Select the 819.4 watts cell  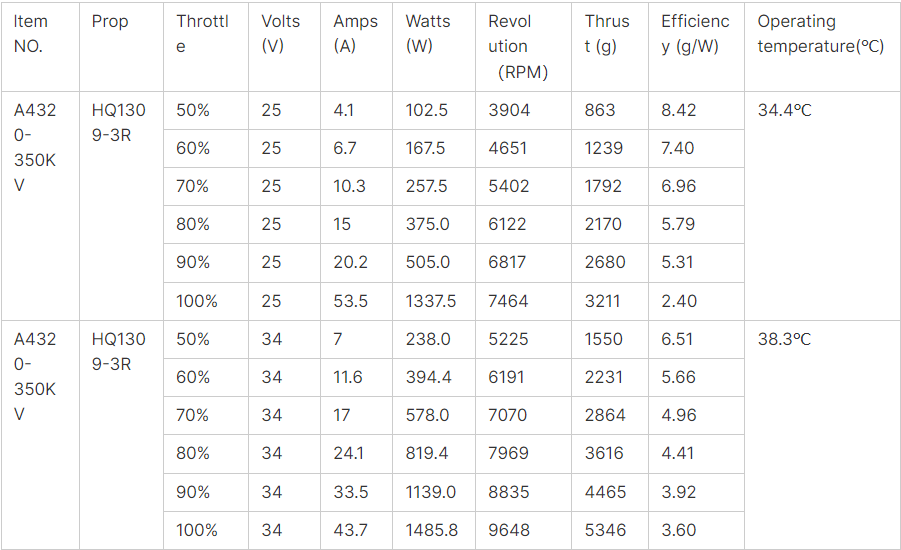coord(427,453)
